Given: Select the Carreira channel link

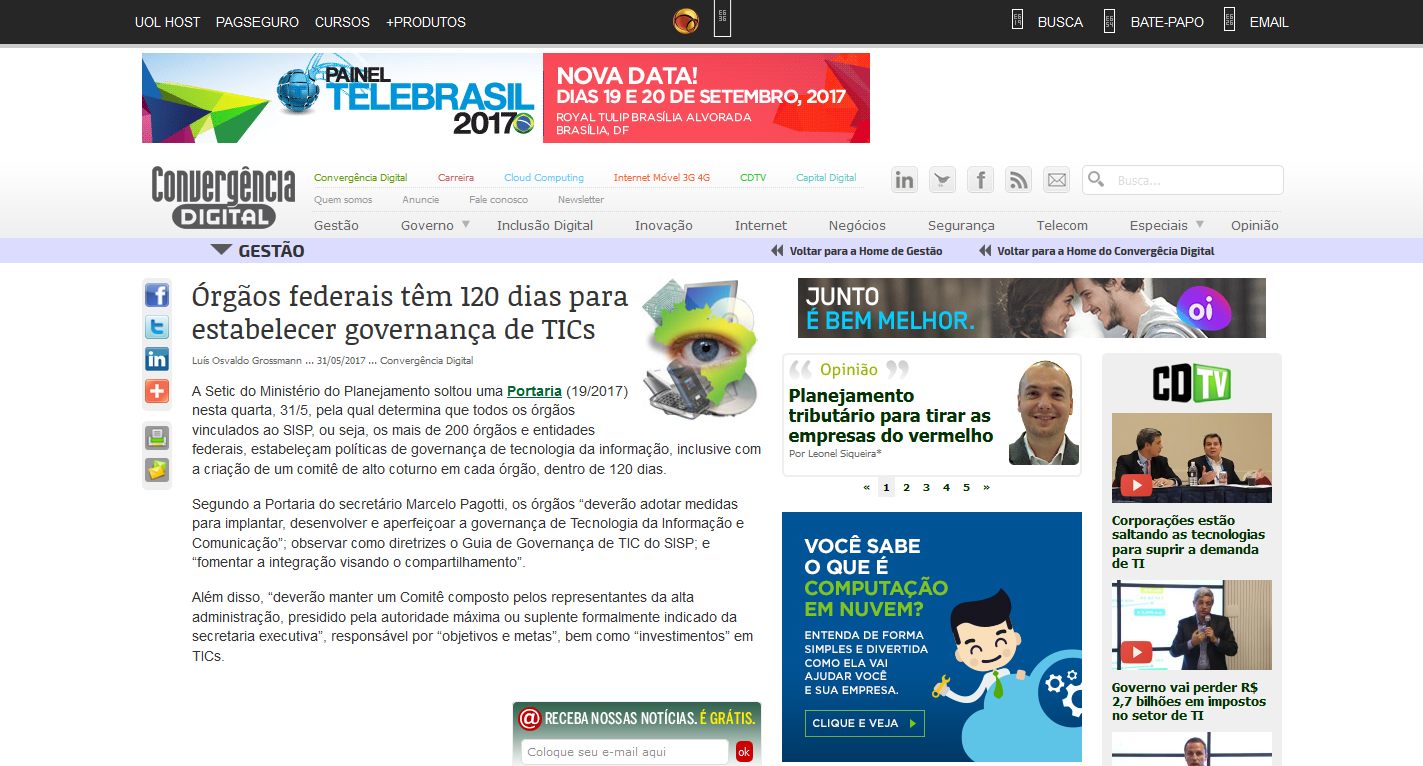Looking at the screenshot, I should [456, 178].
